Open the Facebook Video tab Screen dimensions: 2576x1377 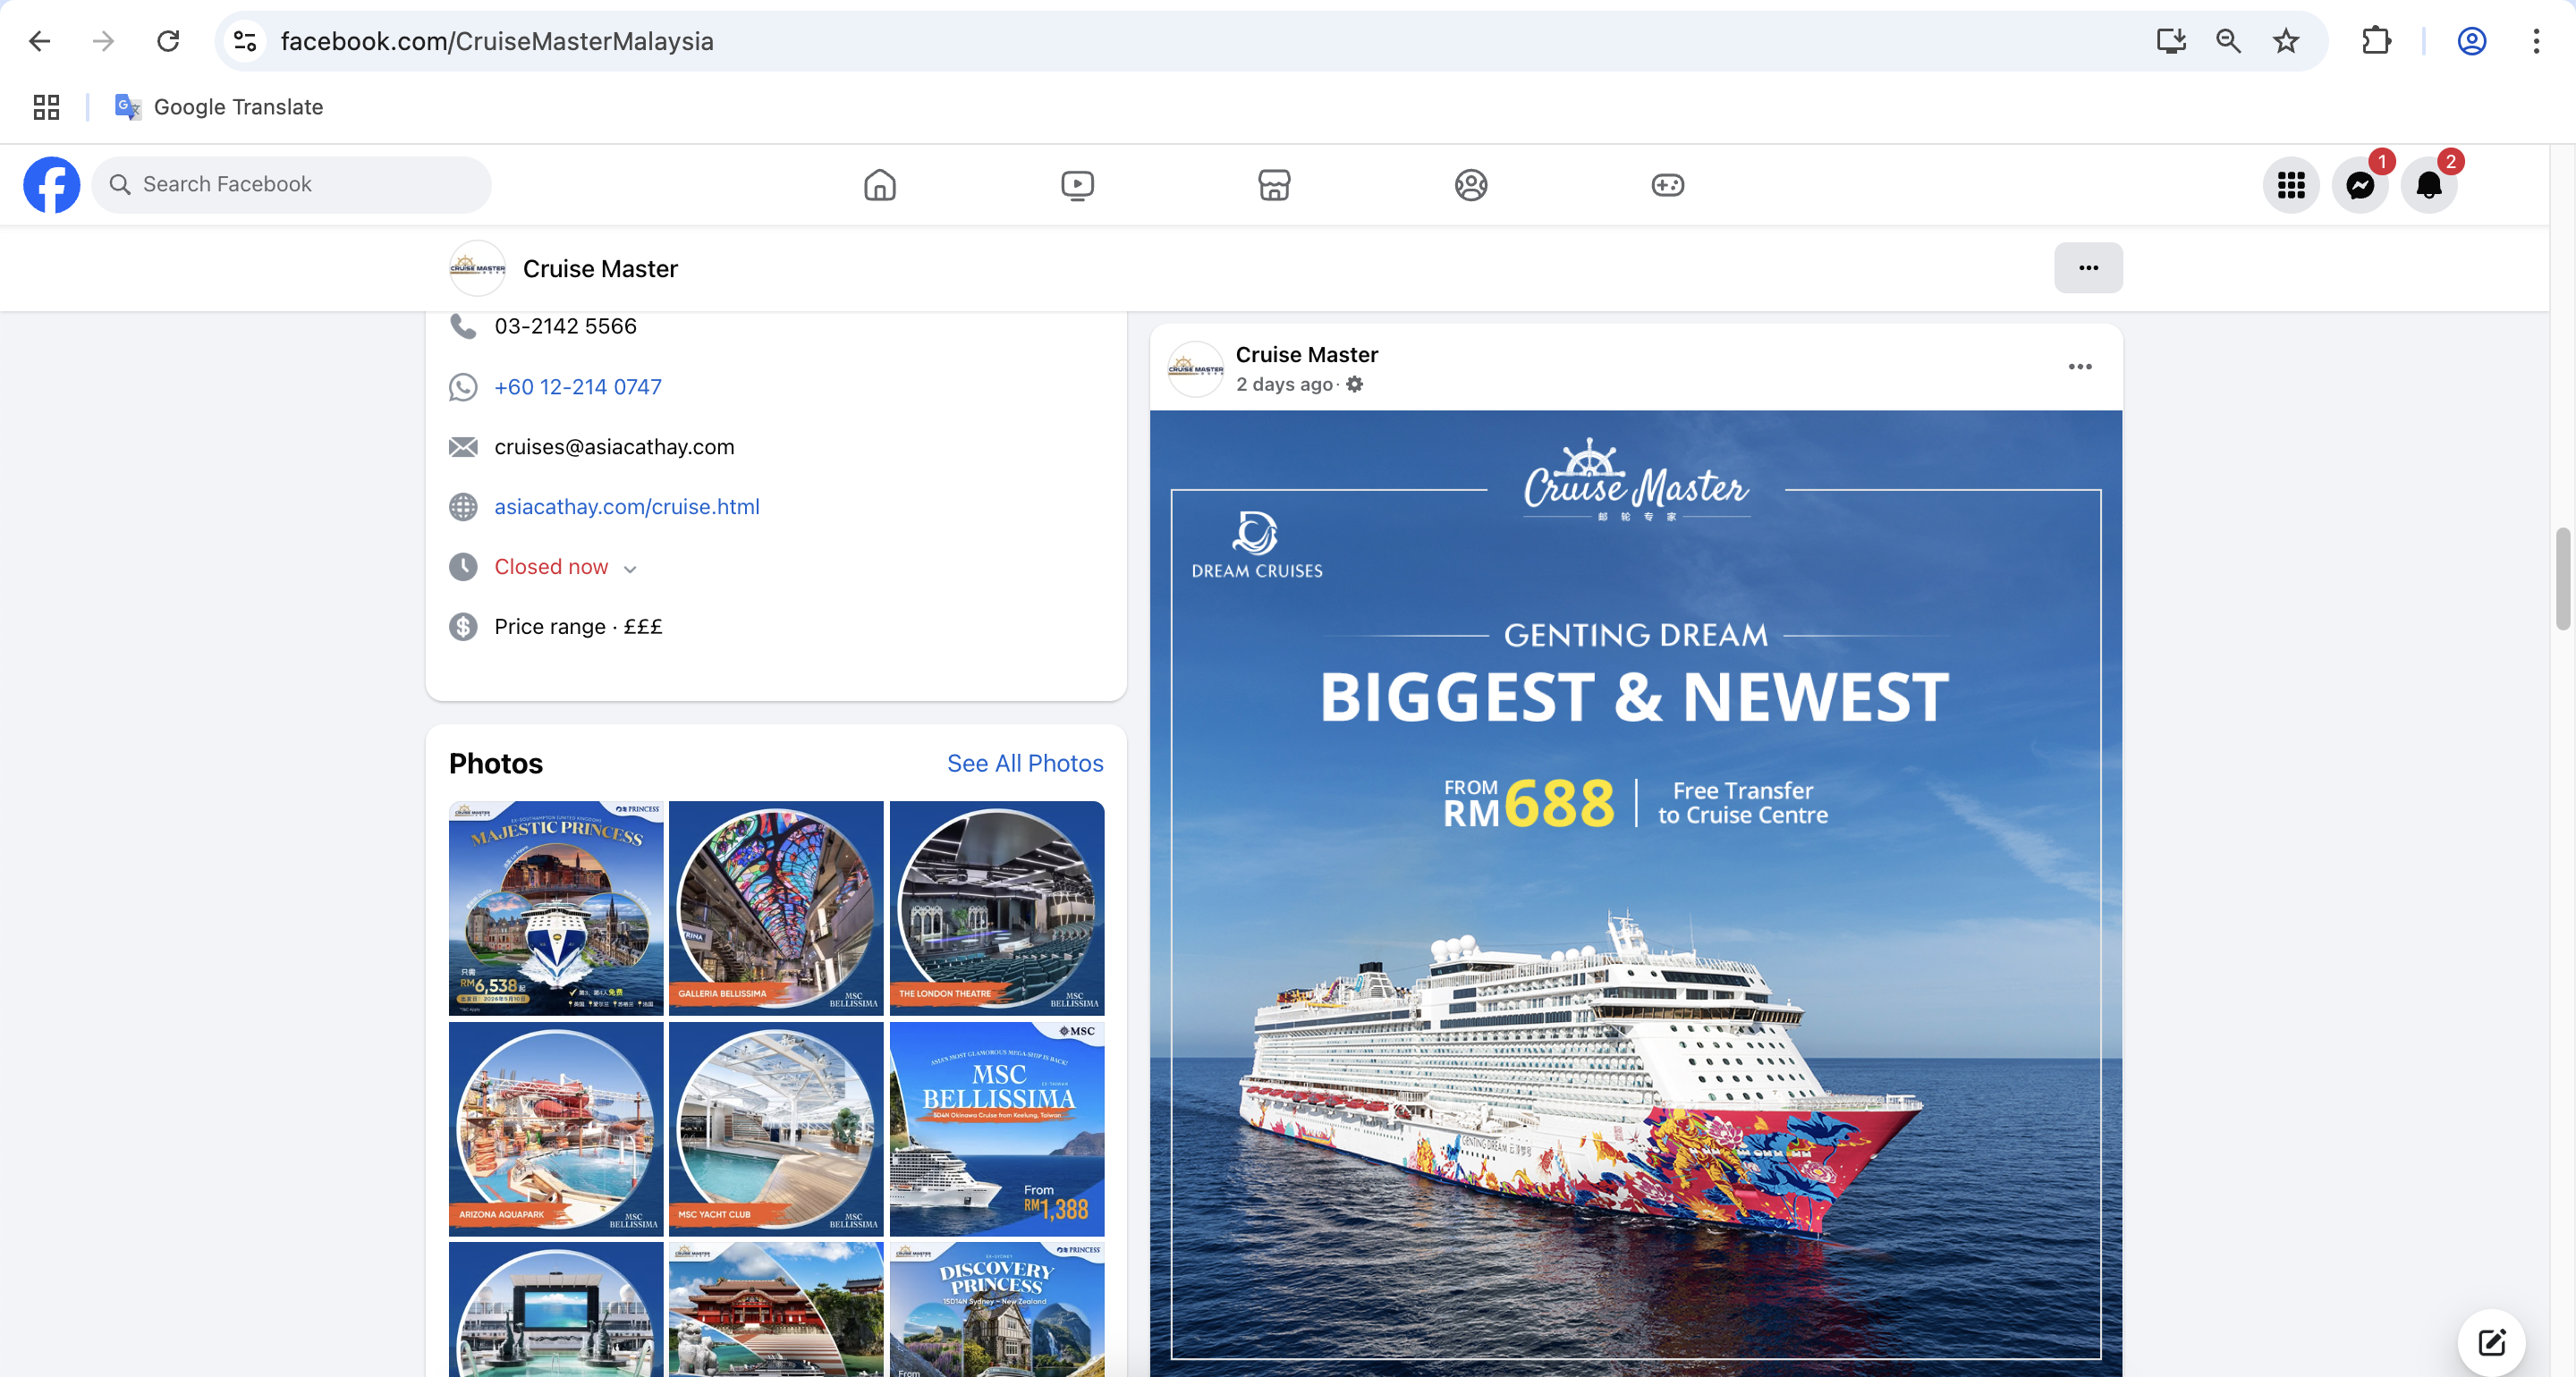1077,185
